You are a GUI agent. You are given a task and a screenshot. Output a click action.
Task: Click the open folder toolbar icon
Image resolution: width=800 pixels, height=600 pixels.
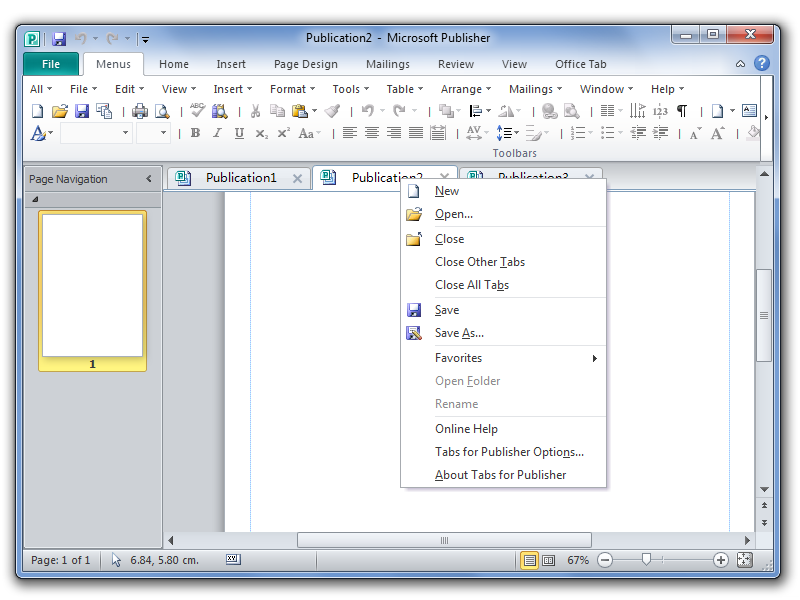pyautogui.click(x=60, y=111)
